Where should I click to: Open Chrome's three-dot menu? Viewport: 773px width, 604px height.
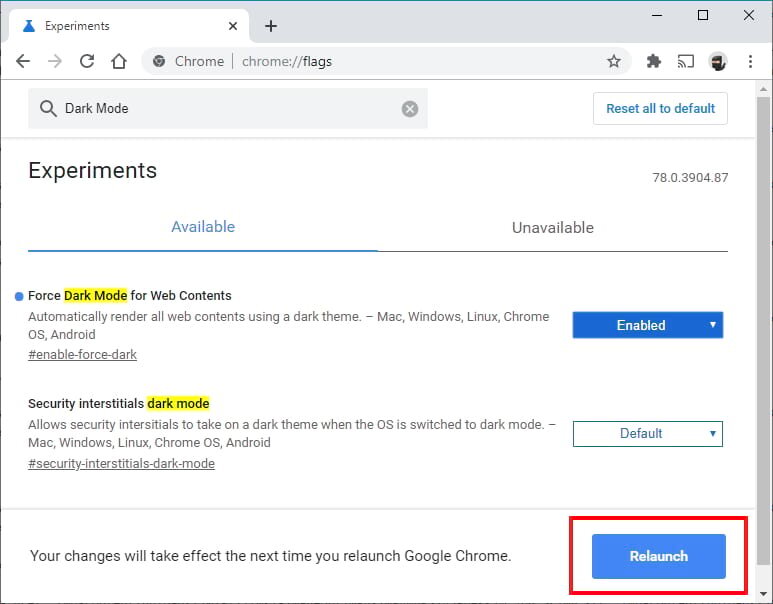(x=750, y=61)
